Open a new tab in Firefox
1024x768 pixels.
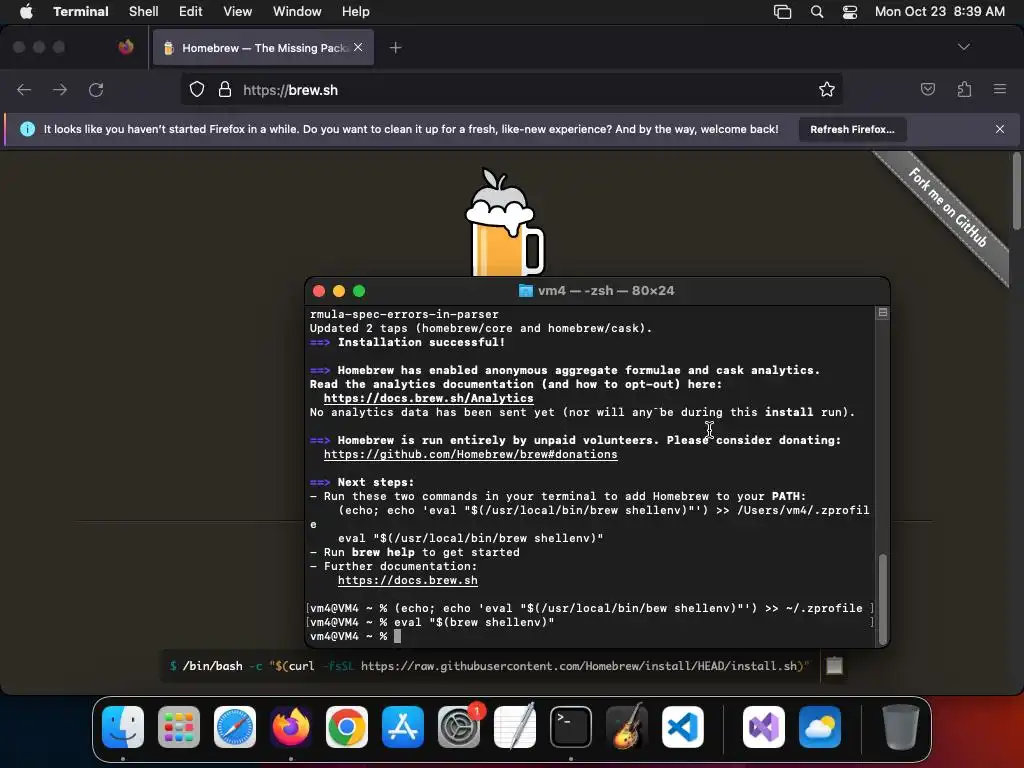[x=395, y=48]
